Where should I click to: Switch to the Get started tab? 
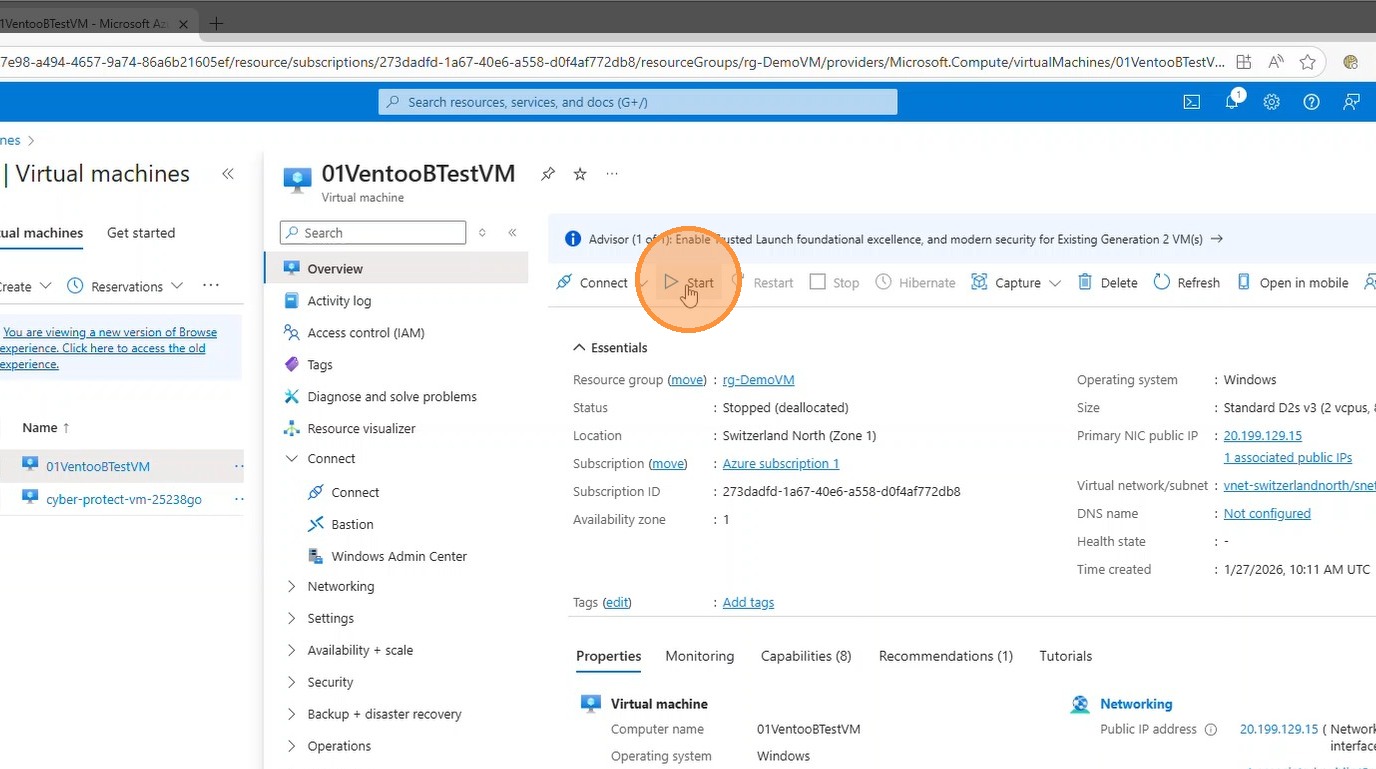pos(141,233)
